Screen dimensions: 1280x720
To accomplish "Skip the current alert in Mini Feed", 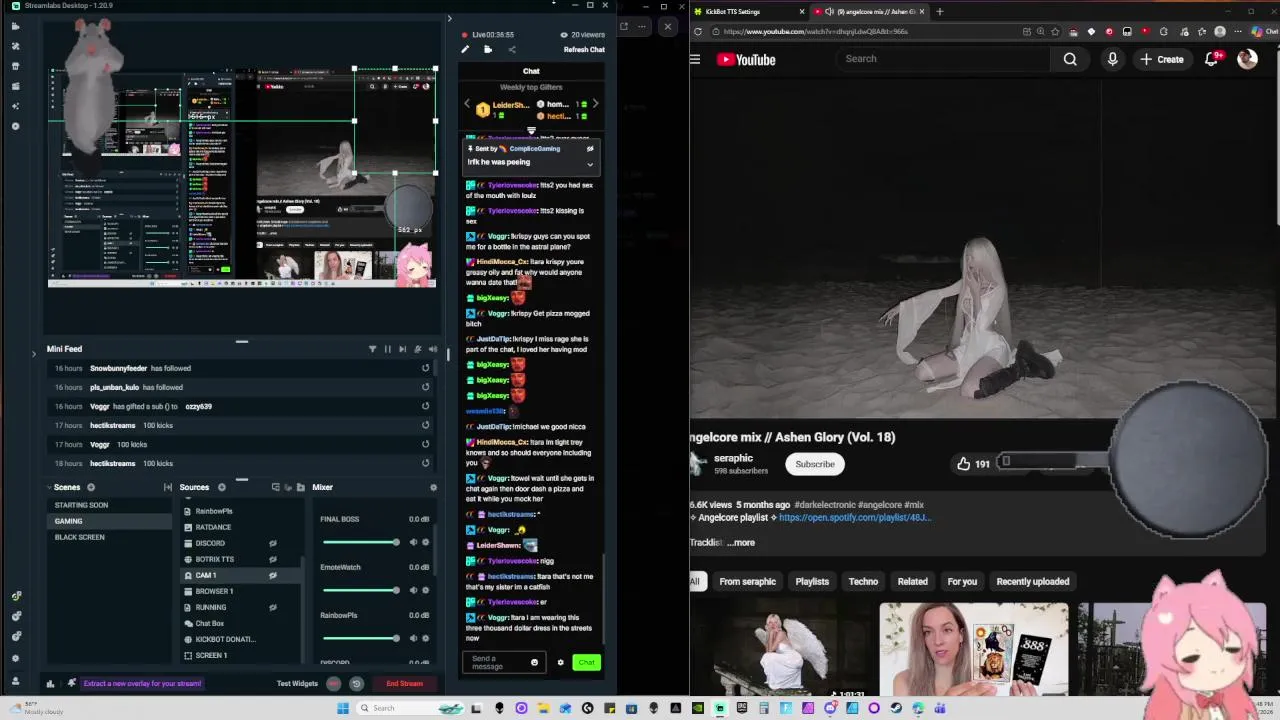I will 403,349.
